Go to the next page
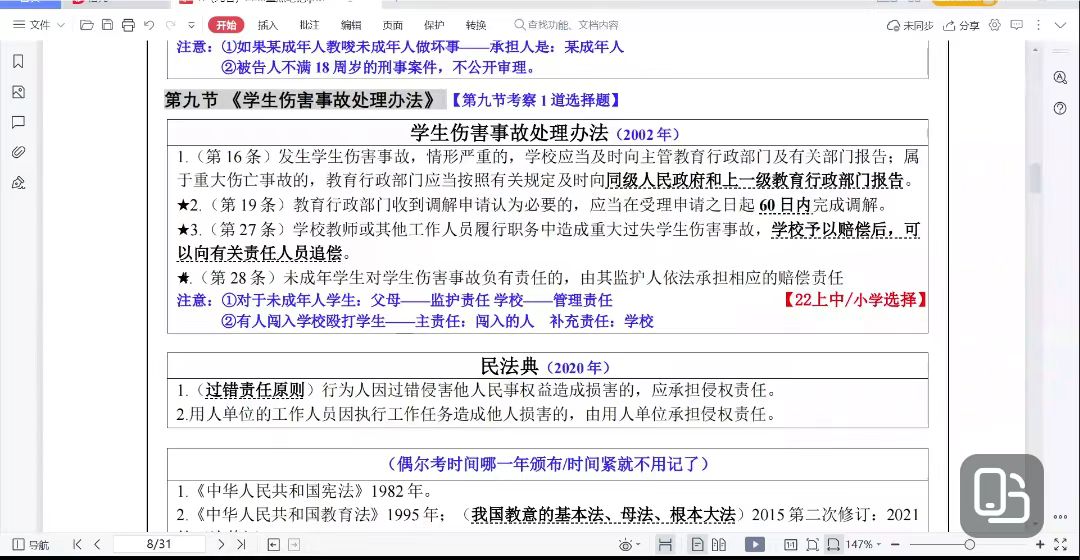This screenshot has height=560, width=1080. coord(221,544)
